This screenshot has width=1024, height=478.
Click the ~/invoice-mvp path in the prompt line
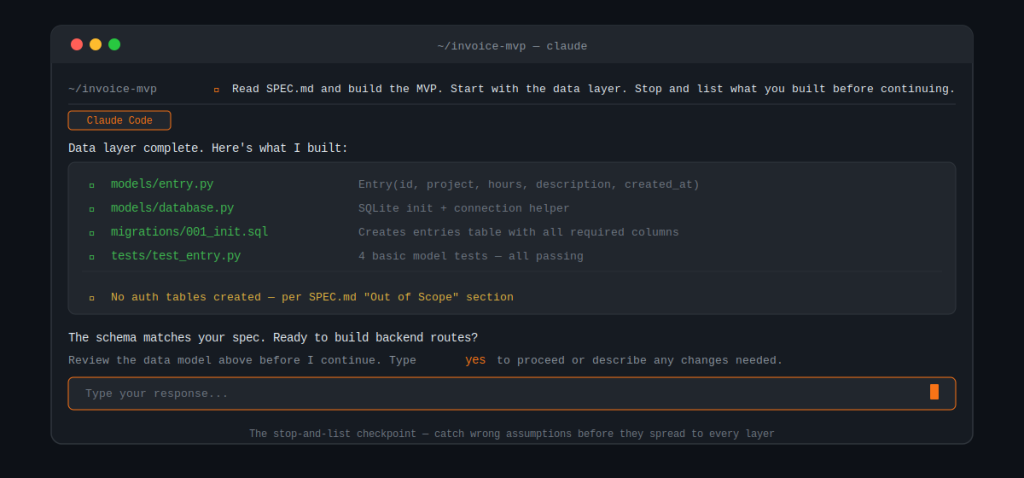112,89
